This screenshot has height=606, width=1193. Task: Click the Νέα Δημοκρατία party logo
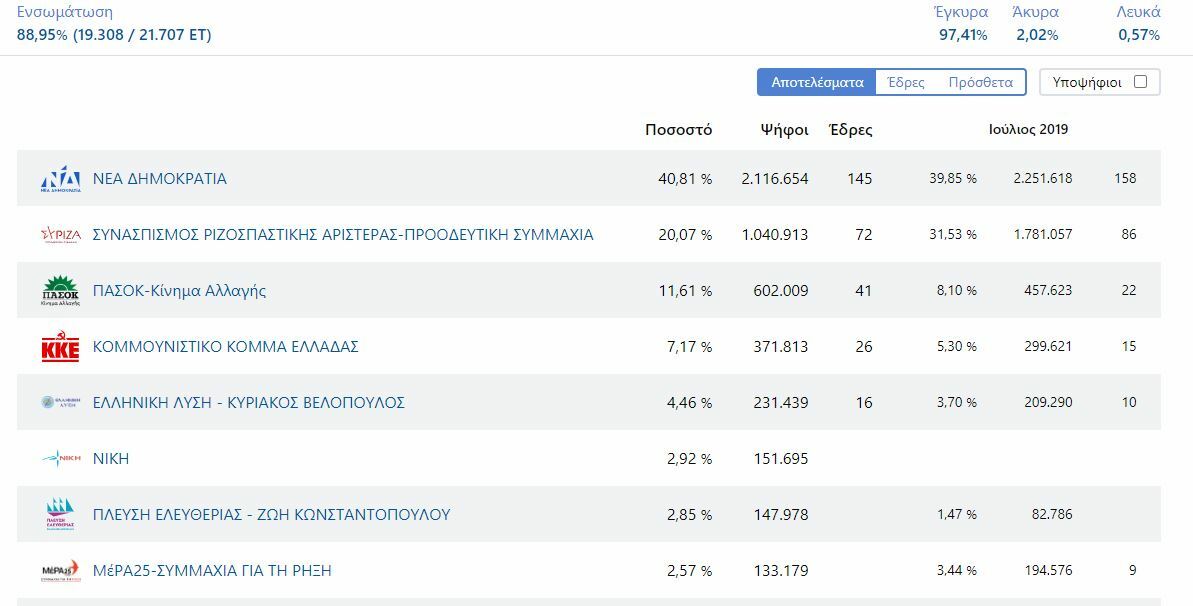(x=60, y=179)
